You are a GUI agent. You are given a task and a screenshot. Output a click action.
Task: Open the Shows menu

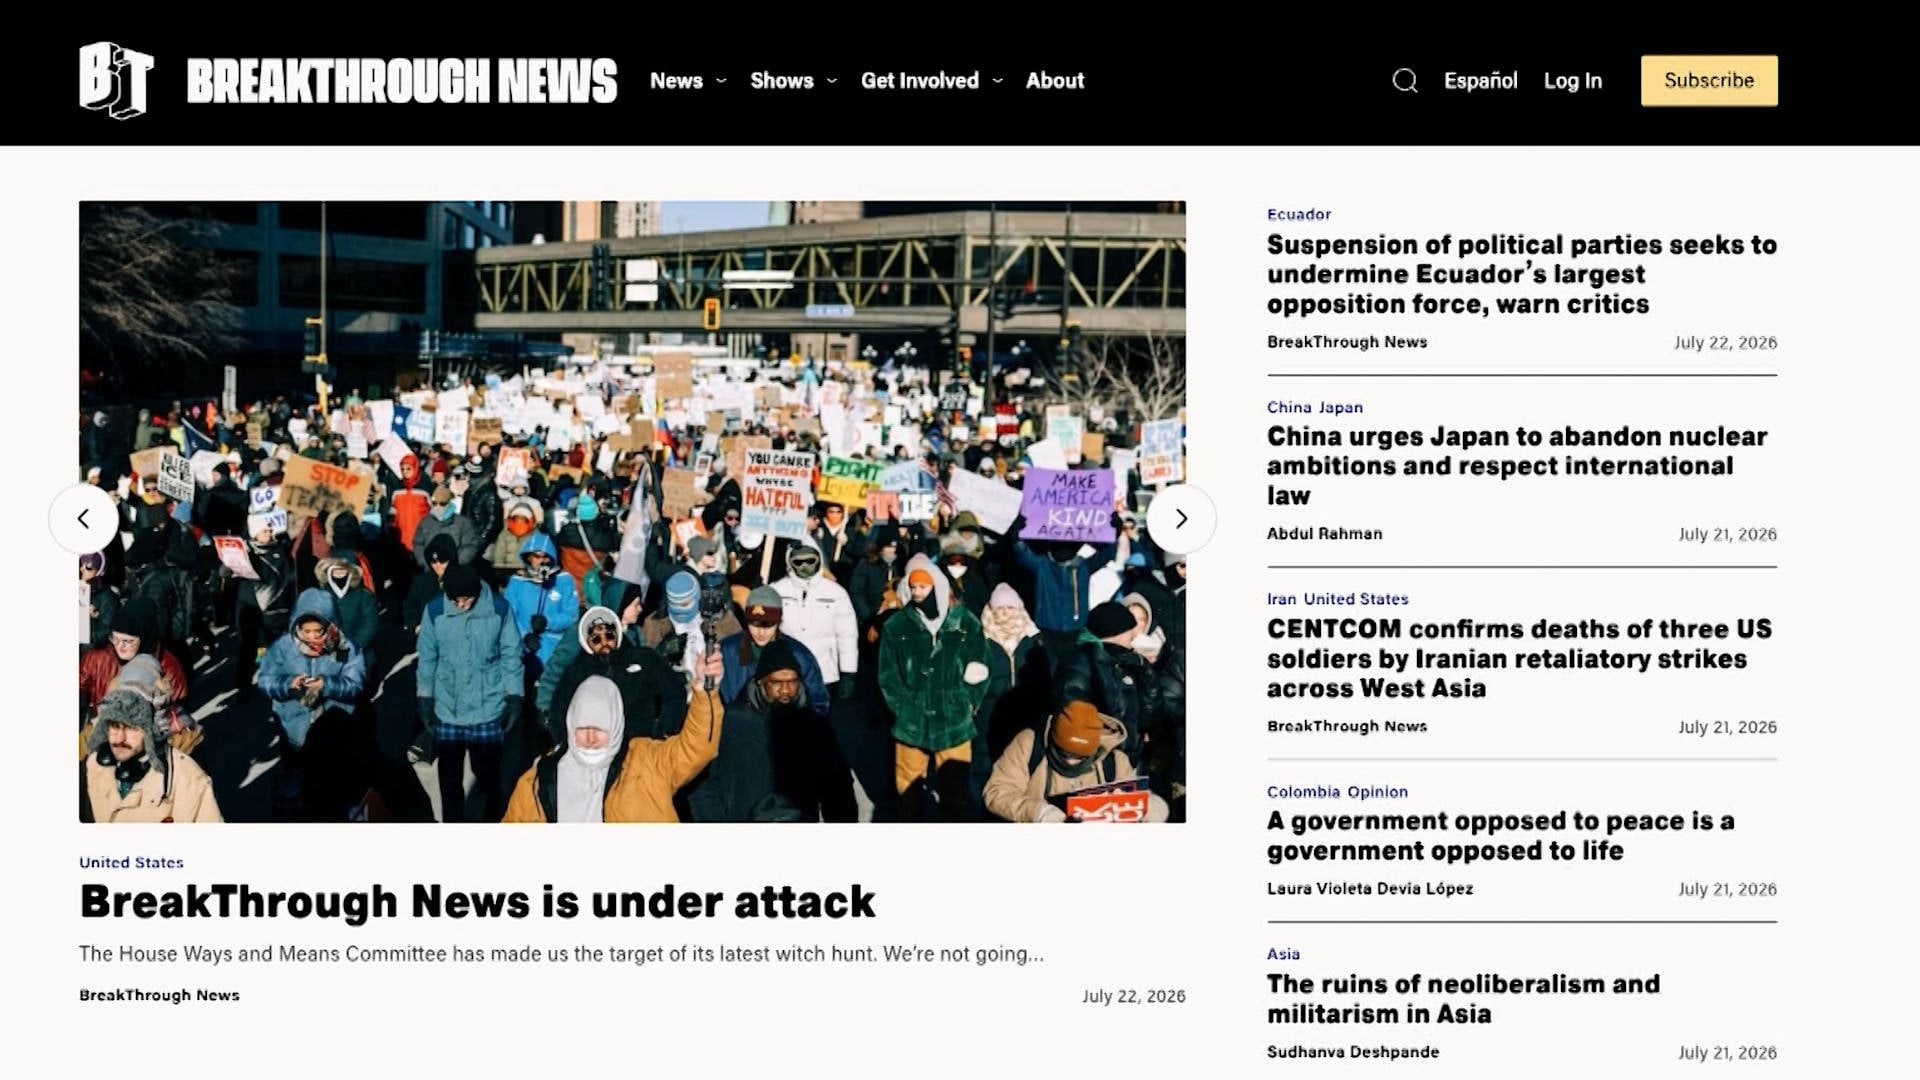click(782, 81)
